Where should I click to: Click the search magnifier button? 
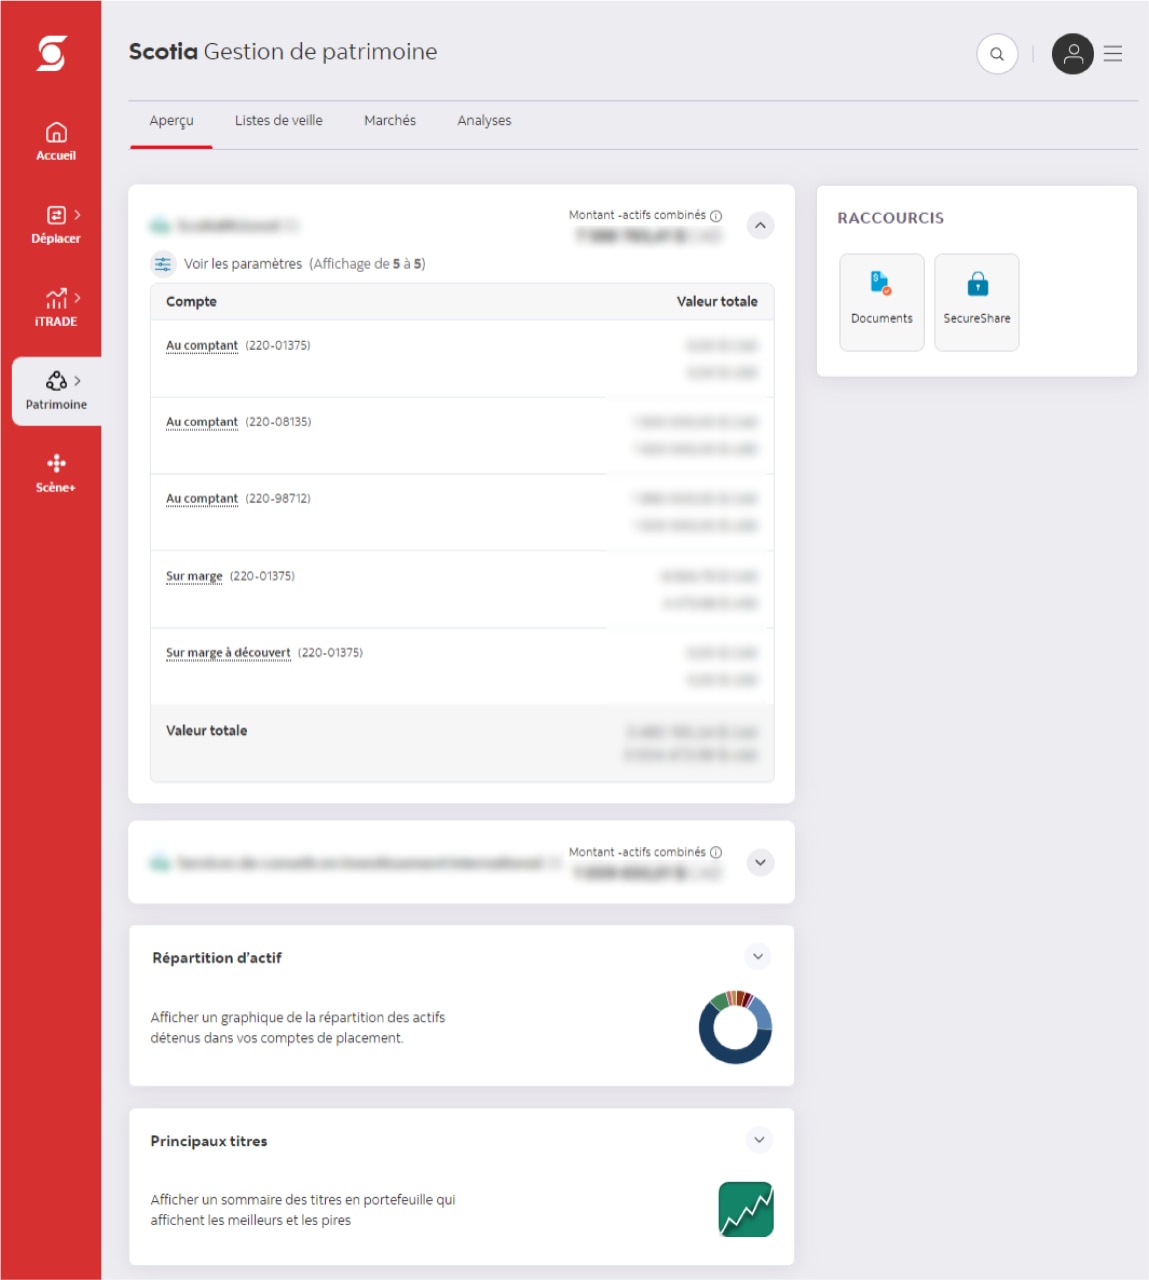tap(997, 54)
